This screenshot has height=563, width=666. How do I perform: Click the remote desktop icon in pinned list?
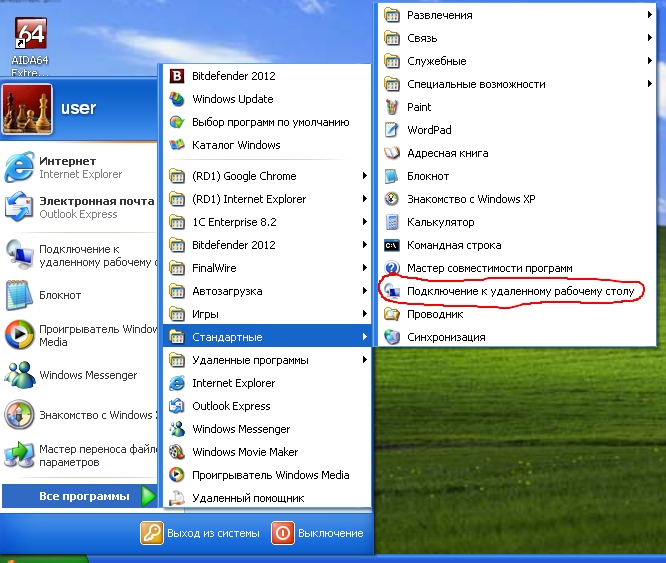pyautogui.click(x=19, y=255)
